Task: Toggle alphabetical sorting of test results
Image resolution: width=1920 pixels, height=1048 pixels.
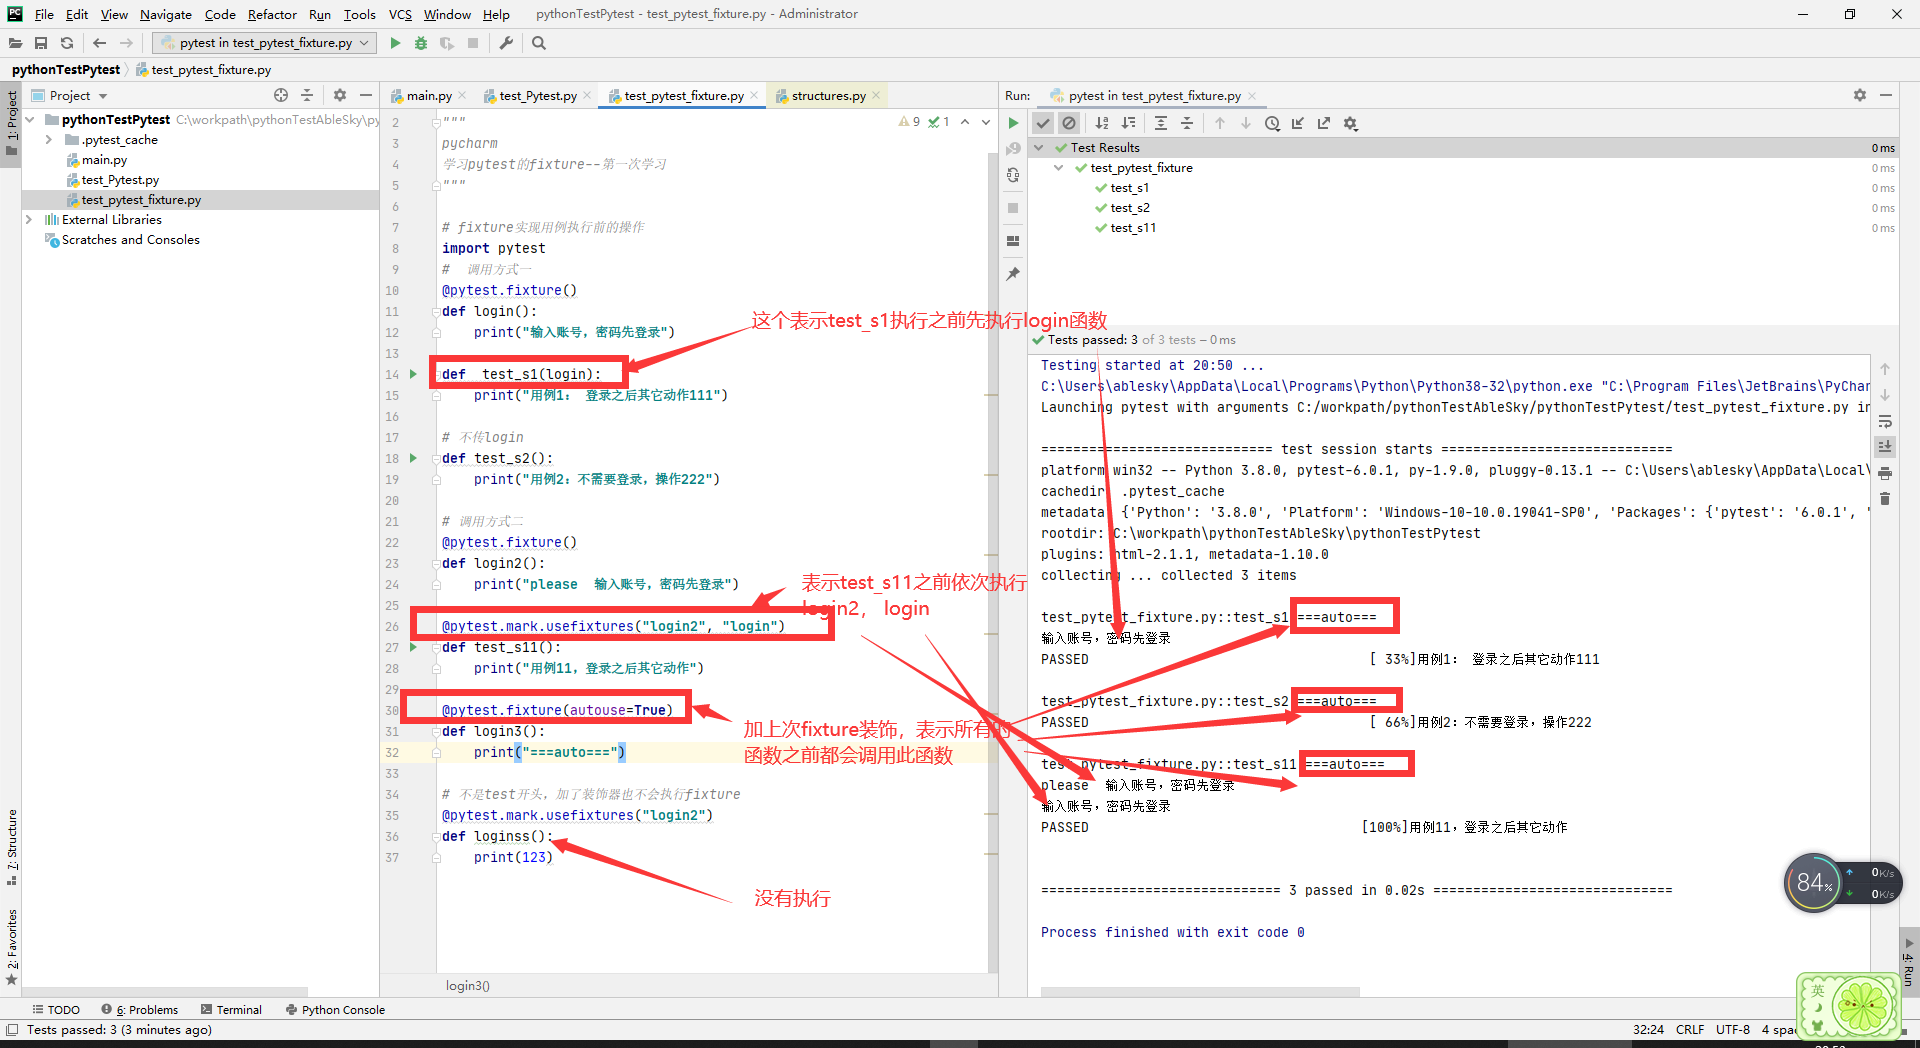Action: click(x=1102, y=123)
